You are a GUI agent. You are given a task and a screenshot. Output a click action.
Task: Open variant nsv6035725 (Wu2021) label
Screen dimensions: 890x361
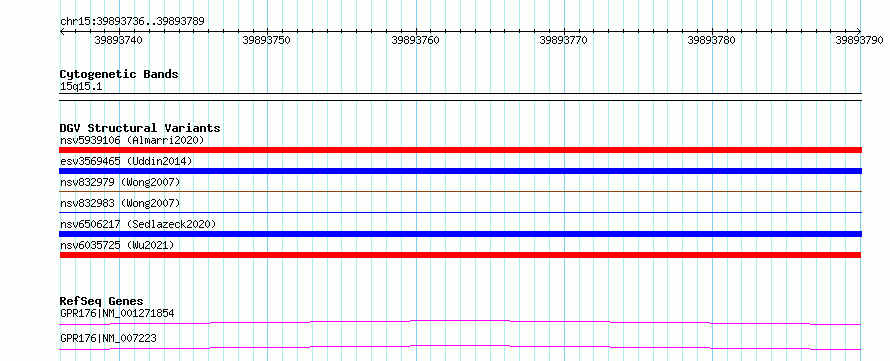tap(117, 245)
